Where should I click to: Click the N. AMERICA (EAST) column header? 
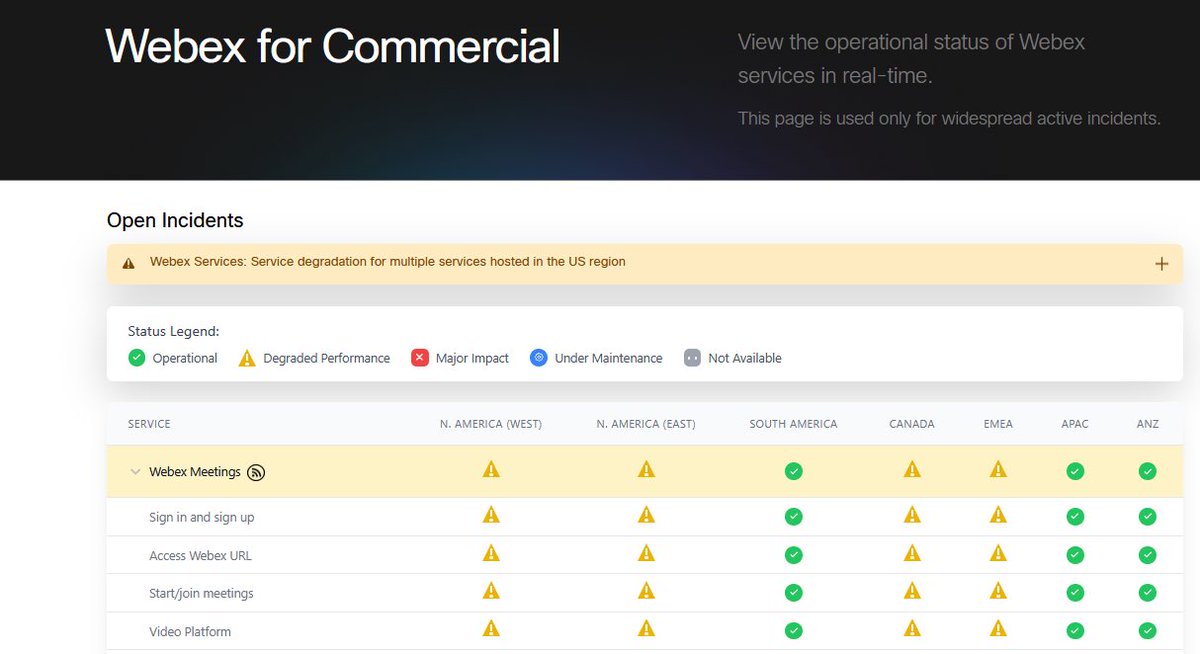pos(646,424)
